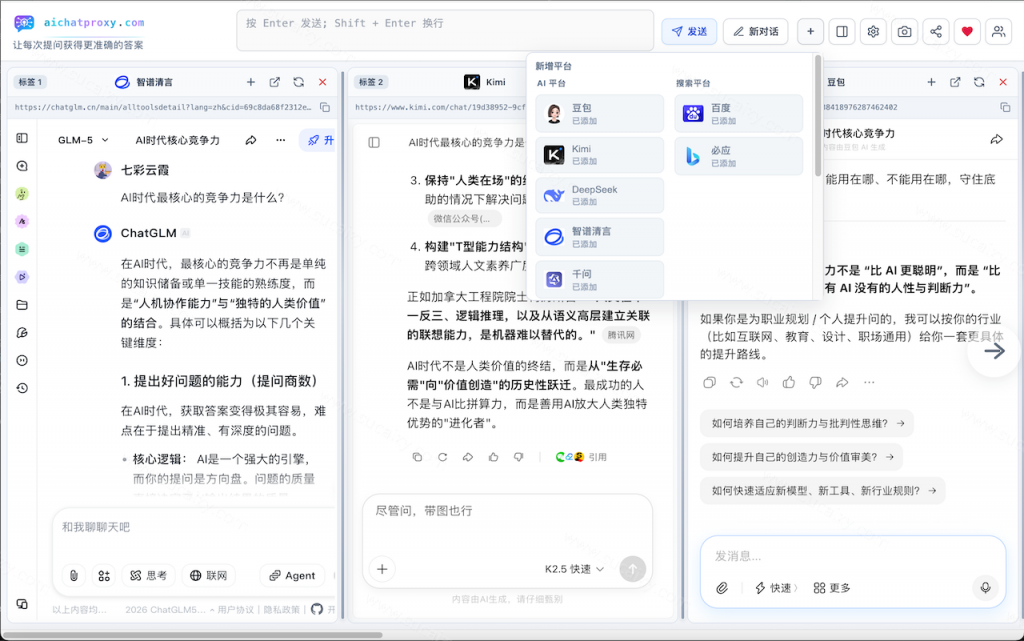Image resolution: width=1024 pixels, height=641 pixels.
Task: Play 豆包 response audio speaker icon
Action: [x=762, y=383]
